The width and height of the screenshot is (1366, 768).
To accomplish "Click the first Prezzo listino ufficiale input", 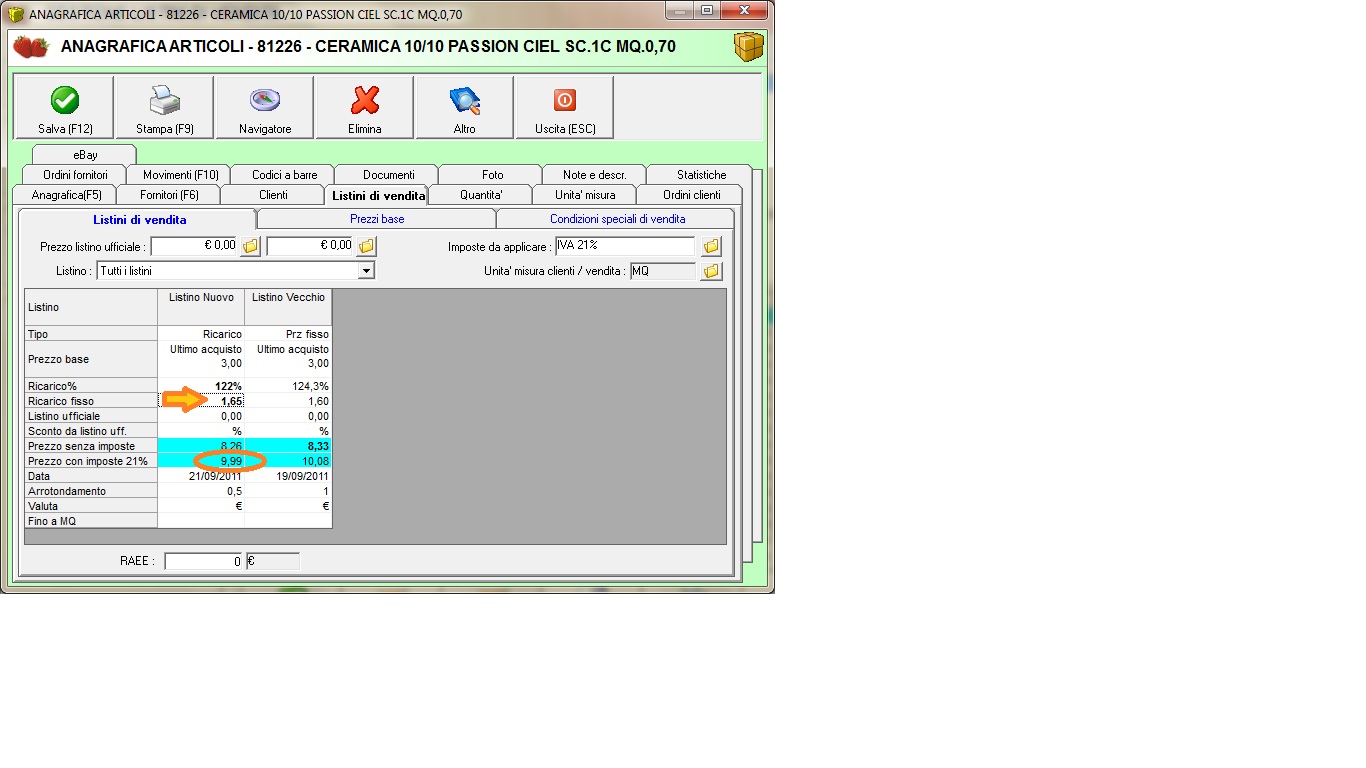I will pyautogui.click(x=194, y=246).
